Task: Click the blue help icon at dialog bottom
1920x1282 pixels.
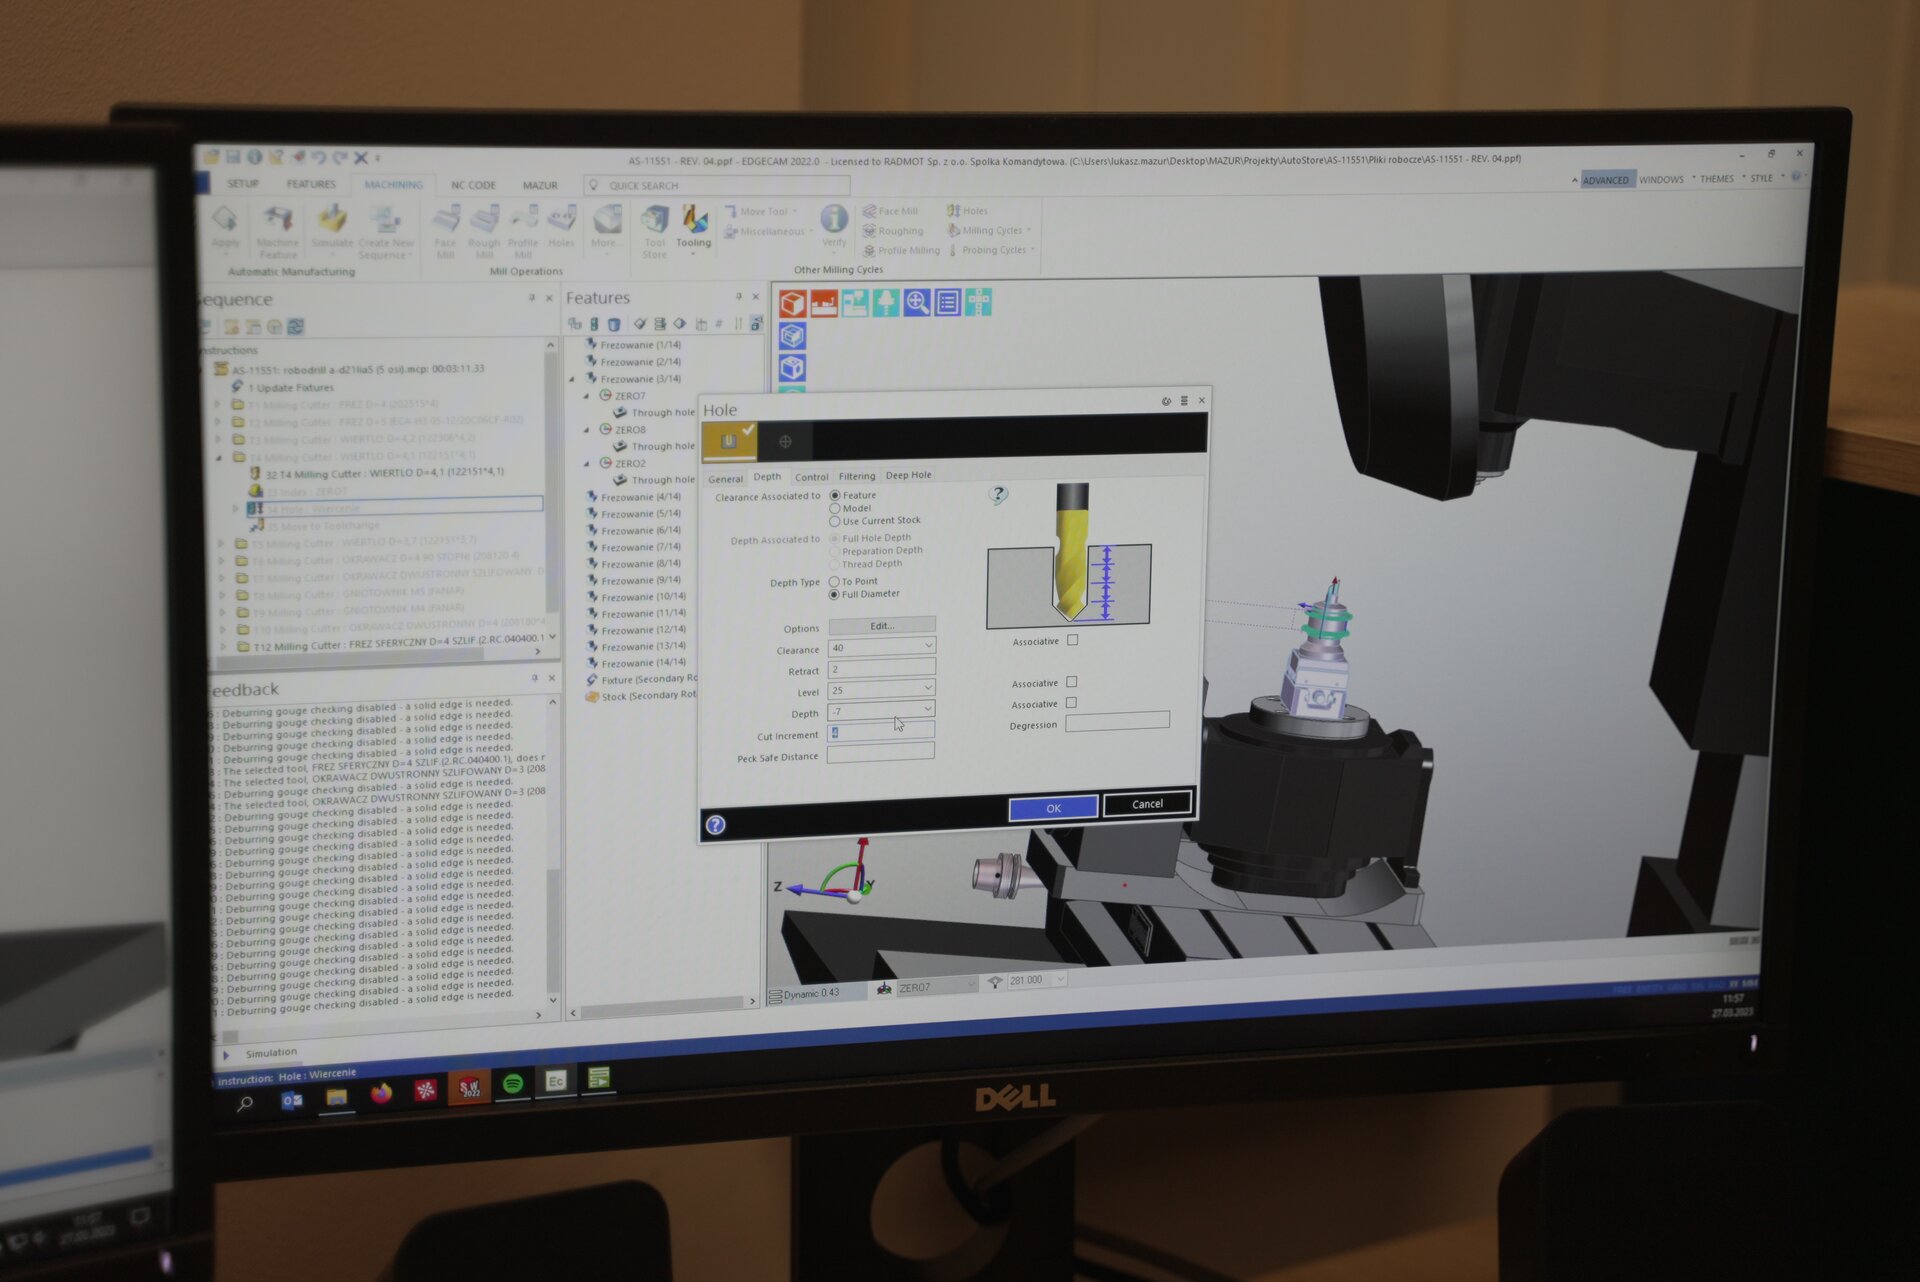Action: [x=715, y=825]
